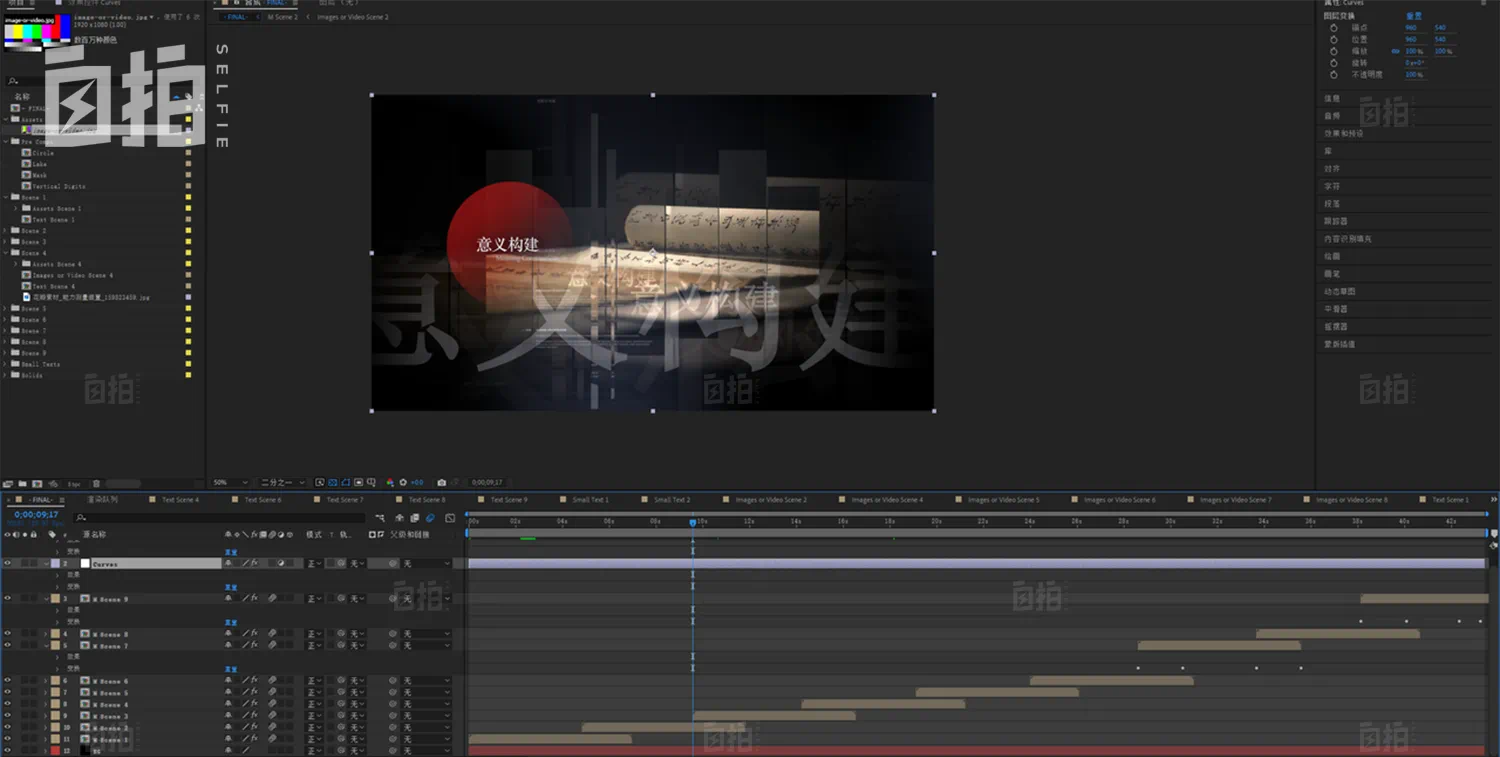This screenshot has width=1500, height=757.
Task: Switch to Text Scene 4 timeline tab
Action: (x=180, y=500)
